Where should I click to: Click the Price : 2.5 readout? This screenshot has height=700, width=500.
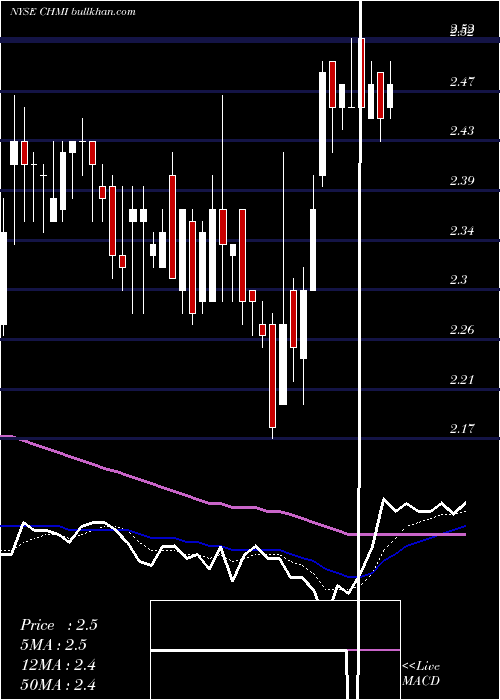[58, 625]
